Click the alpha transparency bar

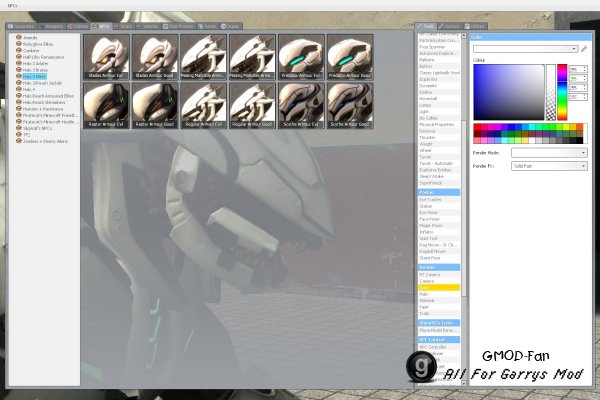point(551,92)
